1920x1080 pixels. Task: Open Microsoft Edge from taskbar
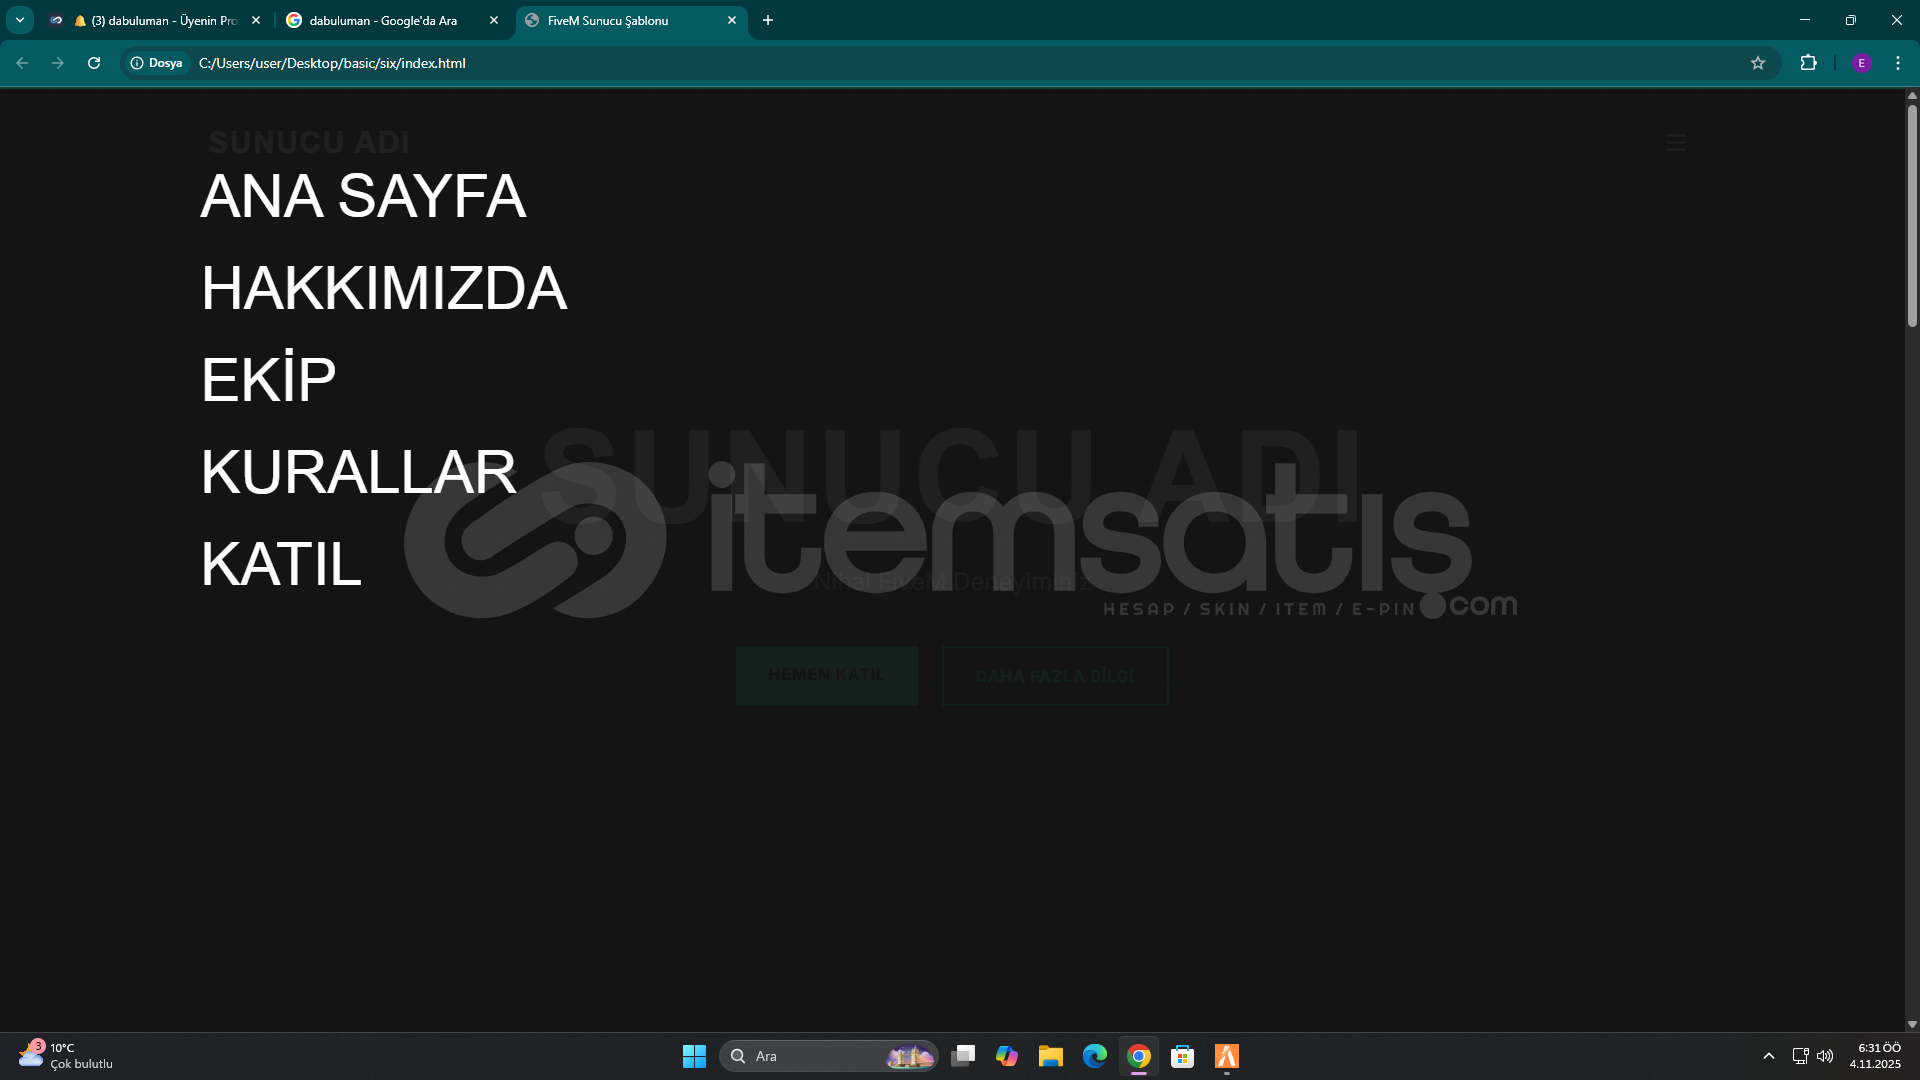coord(1095,1056)
